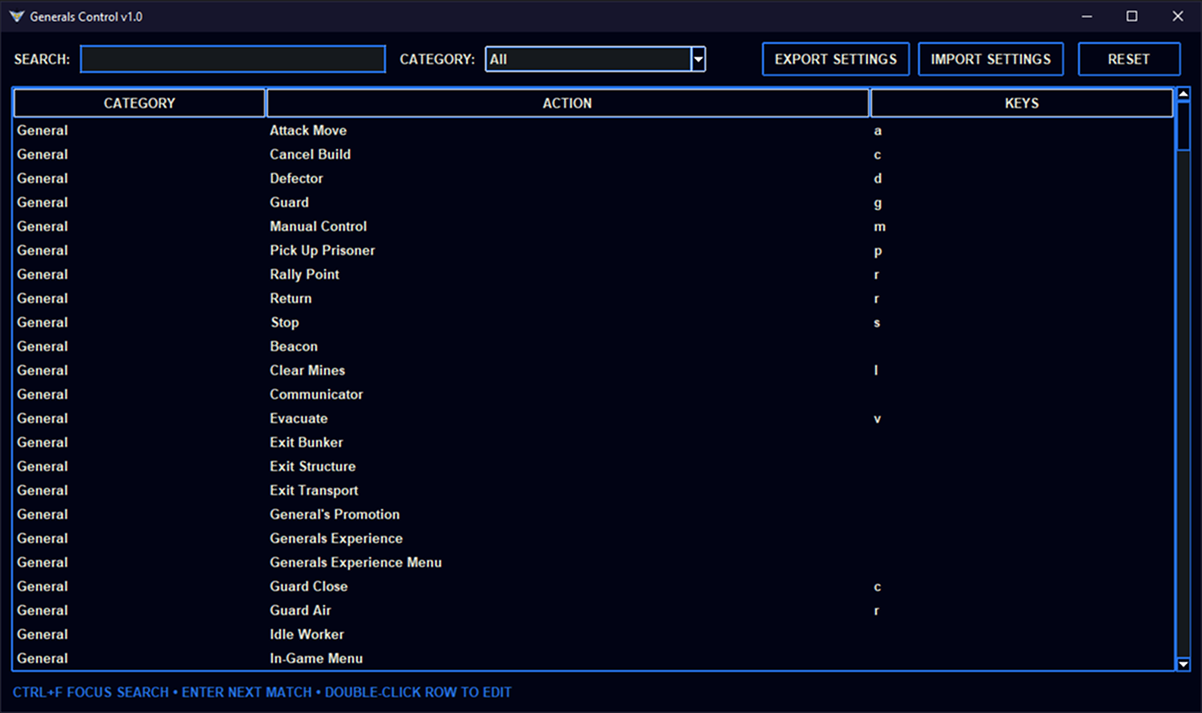Select the Guard Close row
1202x713 pixels.
[x=593, y=586]
